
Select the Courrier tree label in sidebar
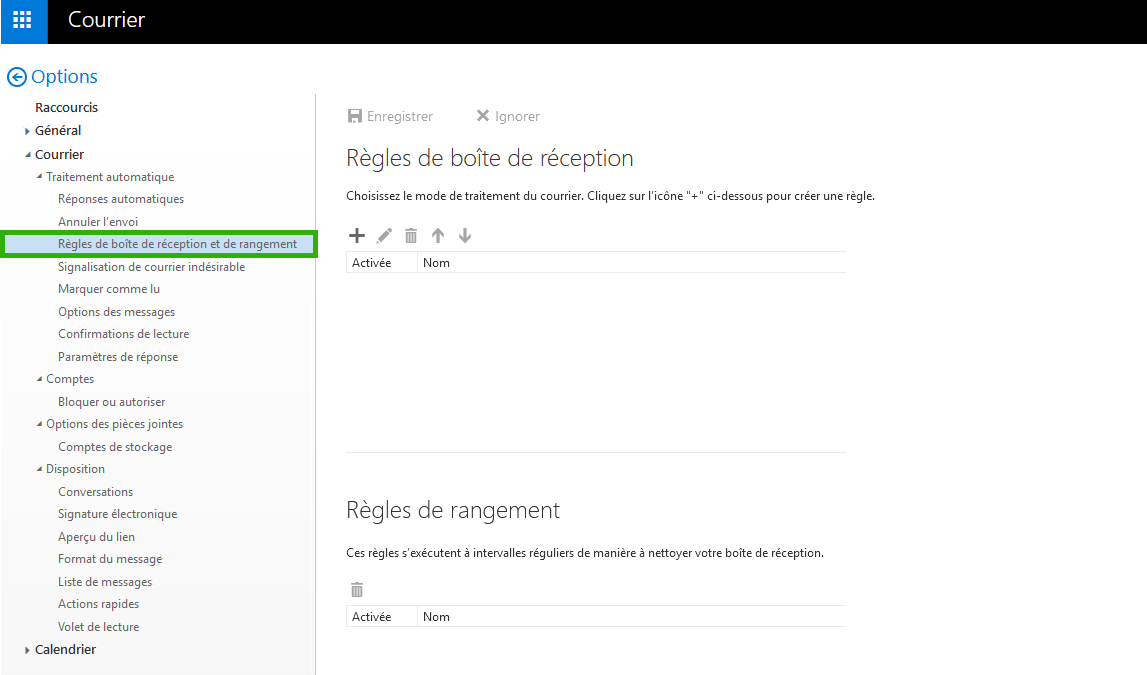pyautogui.click(x=59, y=154)
